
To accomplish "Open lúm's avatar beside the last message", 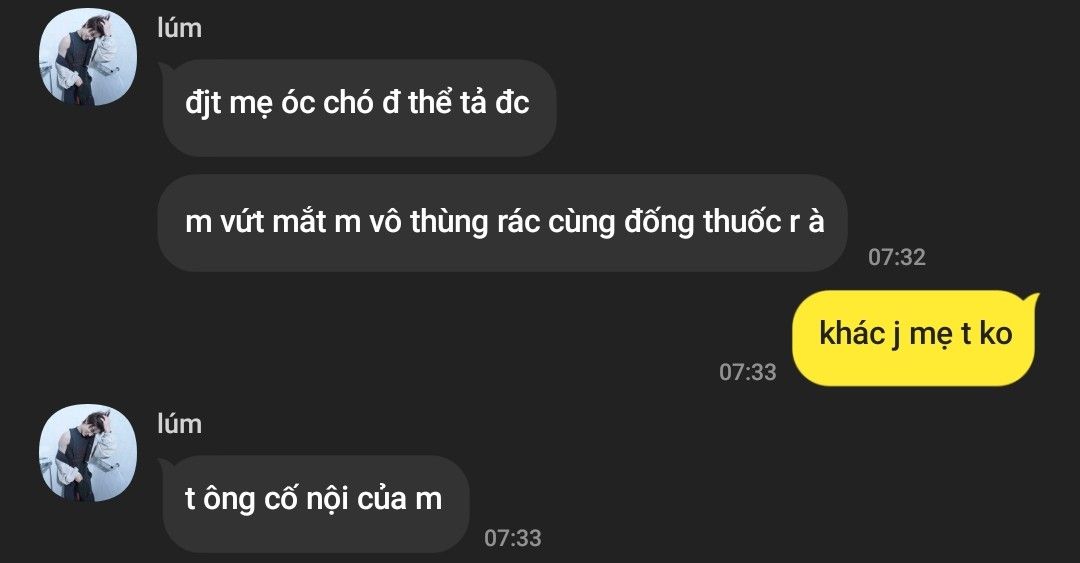I will click(x=87, y=453).
